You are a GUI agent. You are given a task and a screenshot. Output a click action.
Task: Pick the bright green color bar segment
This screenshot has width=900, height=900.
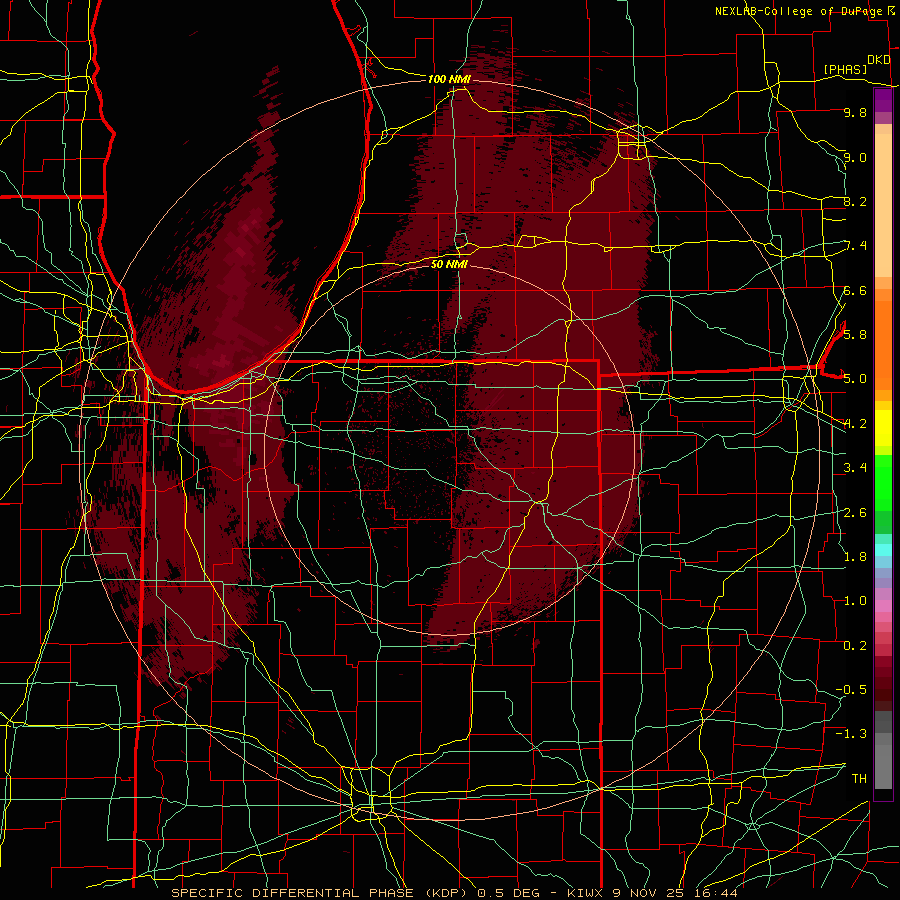click(883, 482)
